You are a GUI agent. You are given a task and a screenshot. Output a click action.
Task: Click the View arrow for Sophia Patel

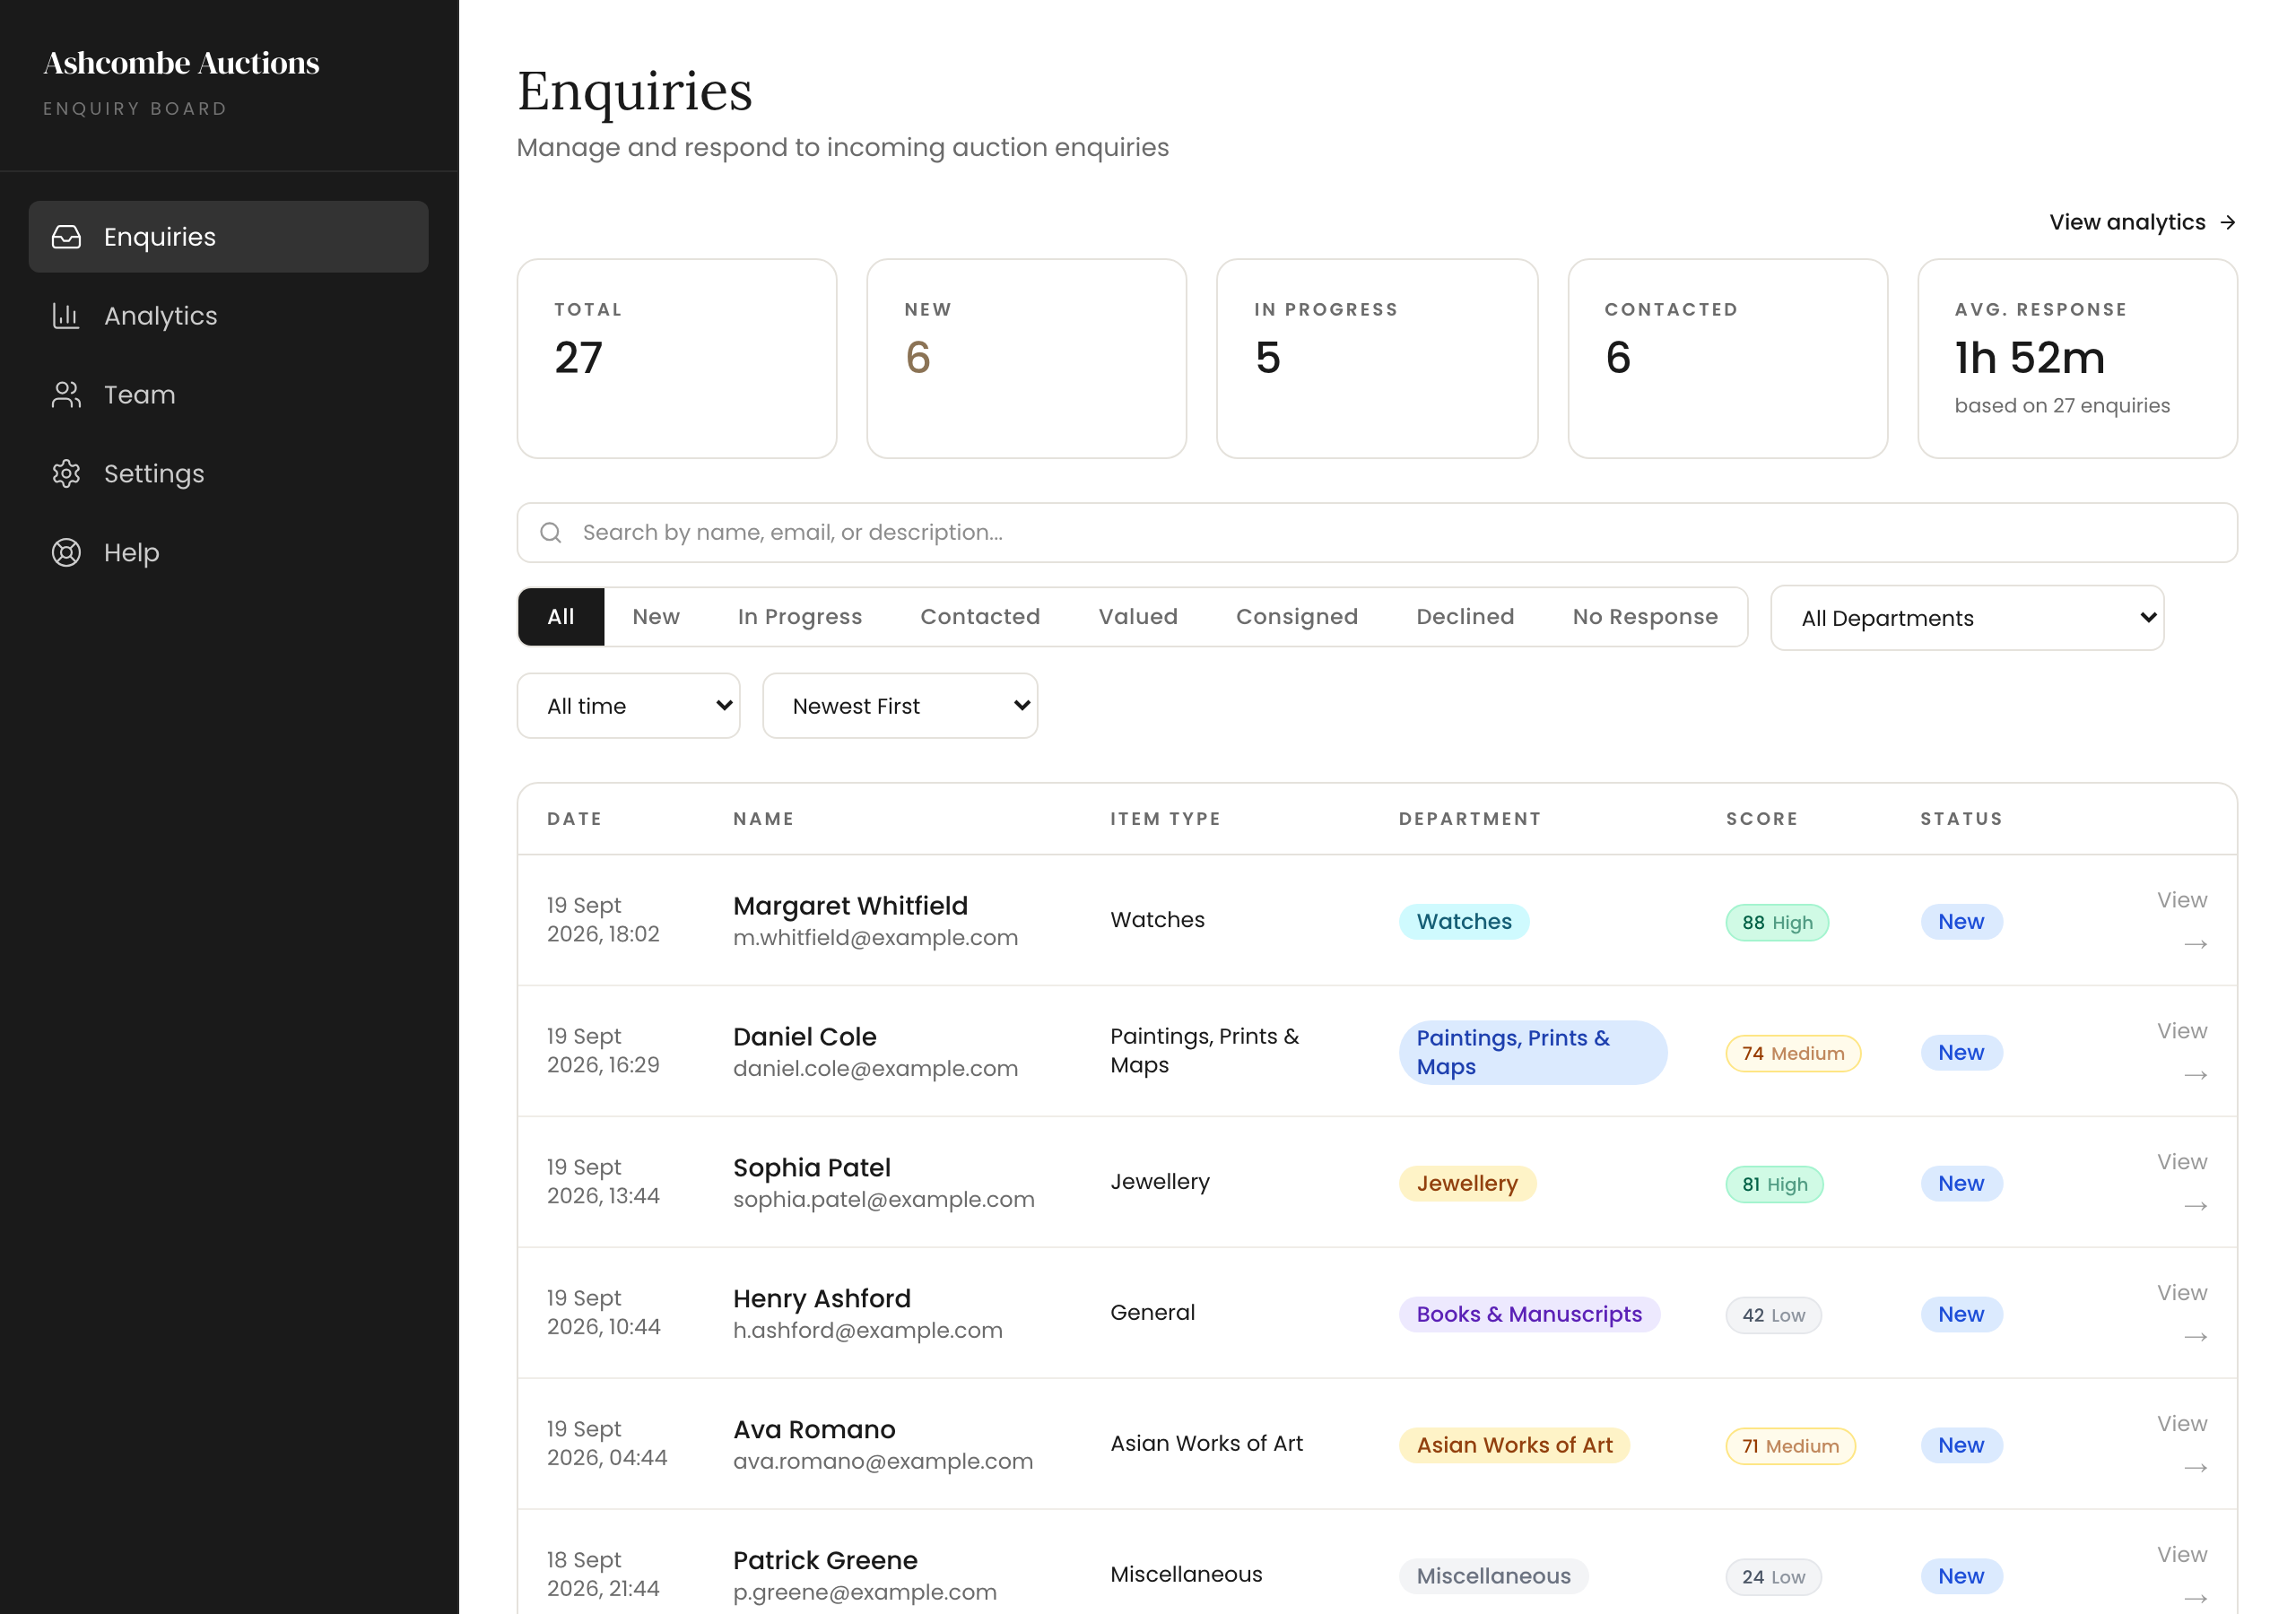(2195, 1206)
